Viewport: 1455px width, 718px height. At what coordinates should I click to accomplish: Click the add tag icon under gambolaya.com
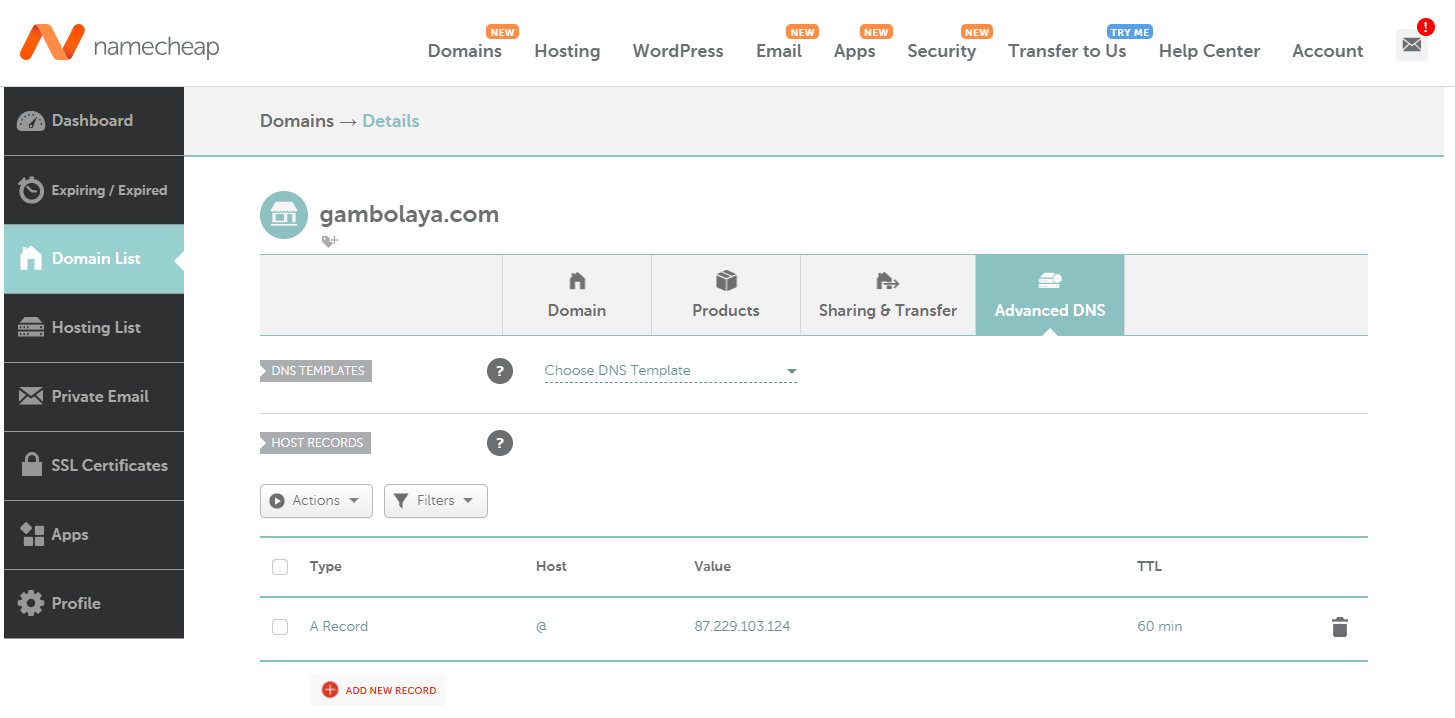[x=329, y=242]
